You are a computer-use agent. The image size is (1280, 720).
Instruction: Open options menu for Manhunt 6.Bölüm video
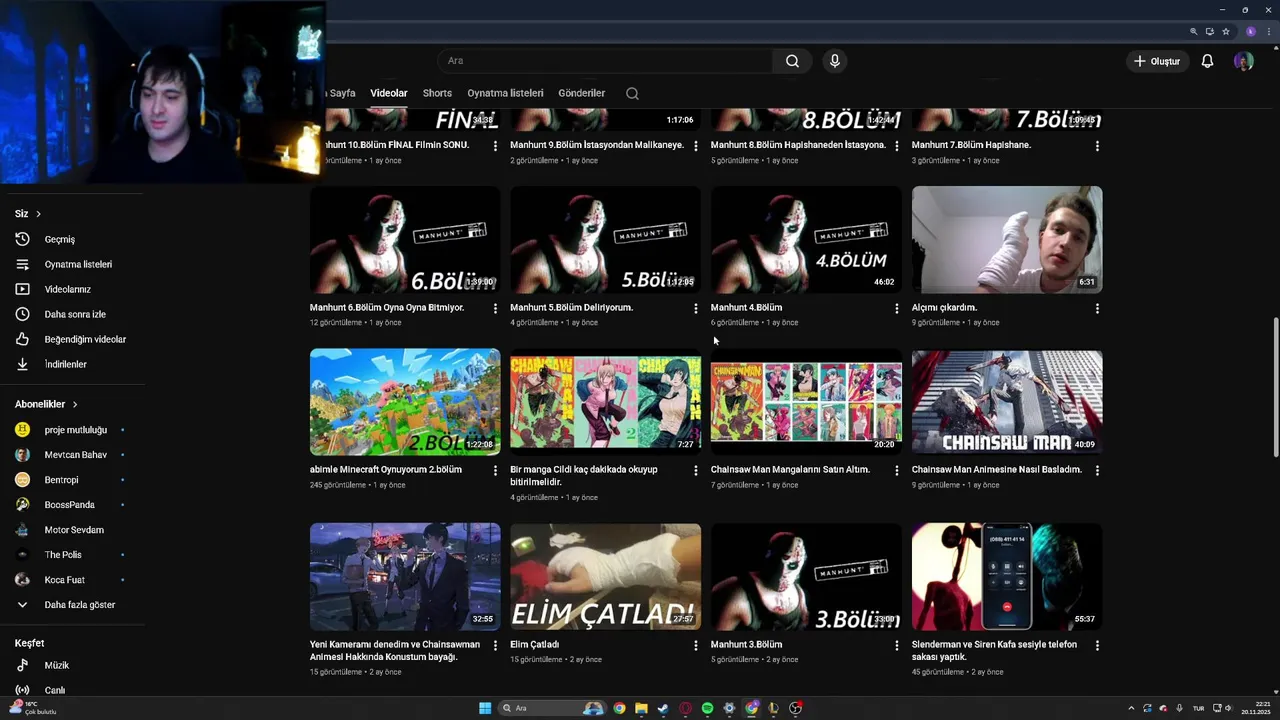495,309
